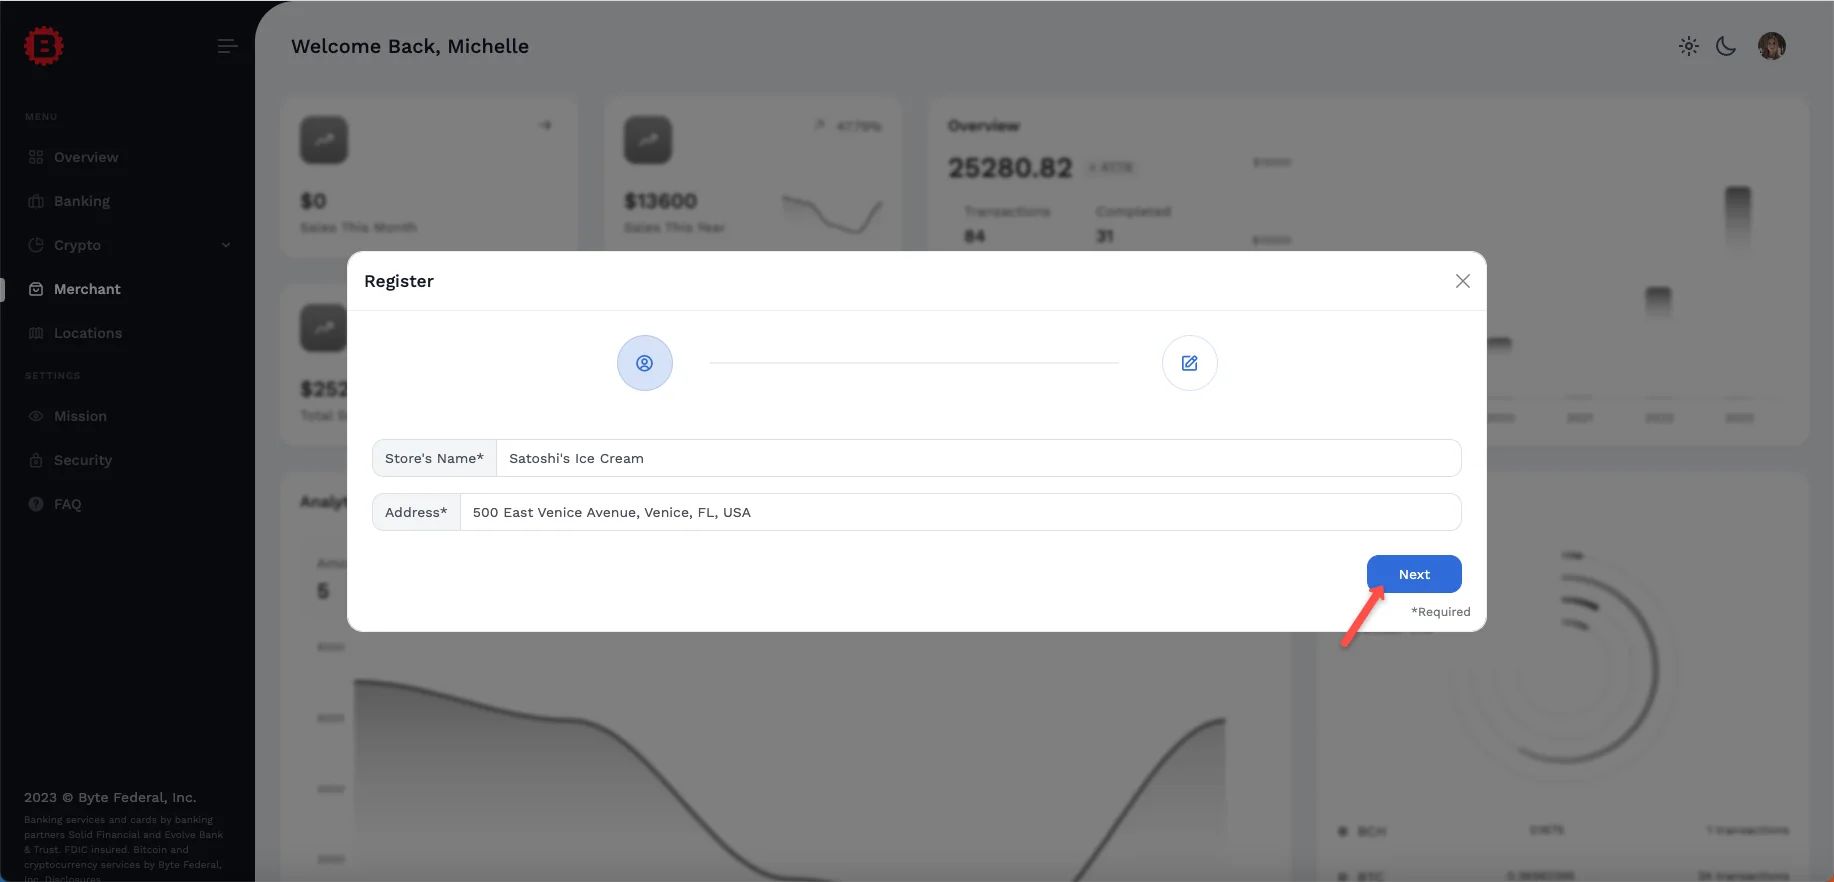Open Mission settings page
The image size is (1834, 882).
click(80, 416)
